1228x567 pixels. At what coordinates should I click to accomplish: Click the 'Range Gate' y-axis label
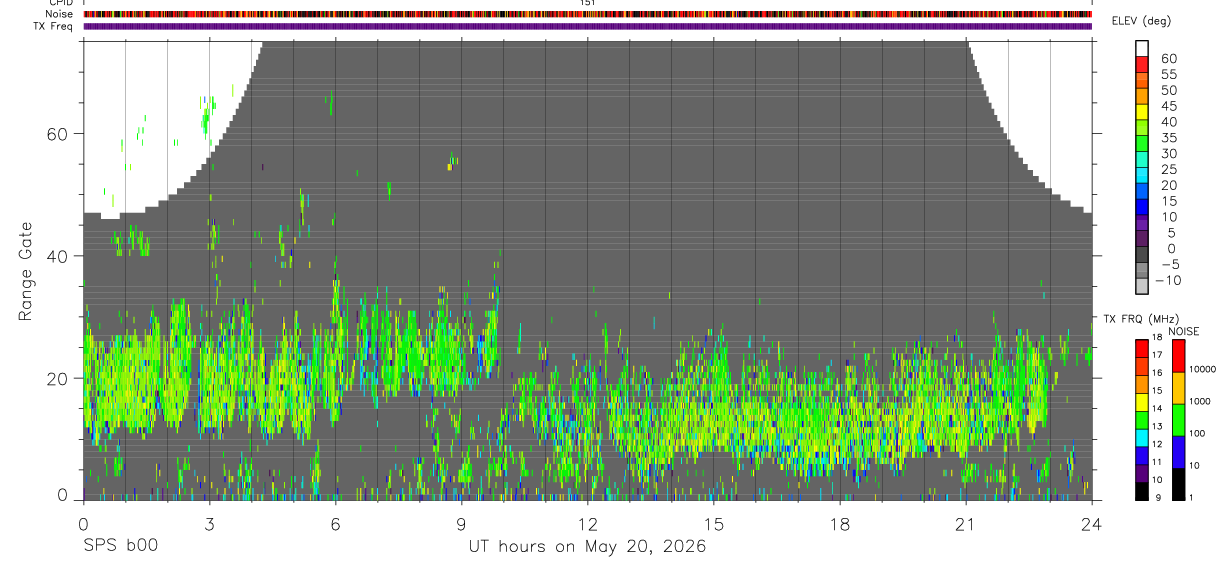tap(26, 272)
